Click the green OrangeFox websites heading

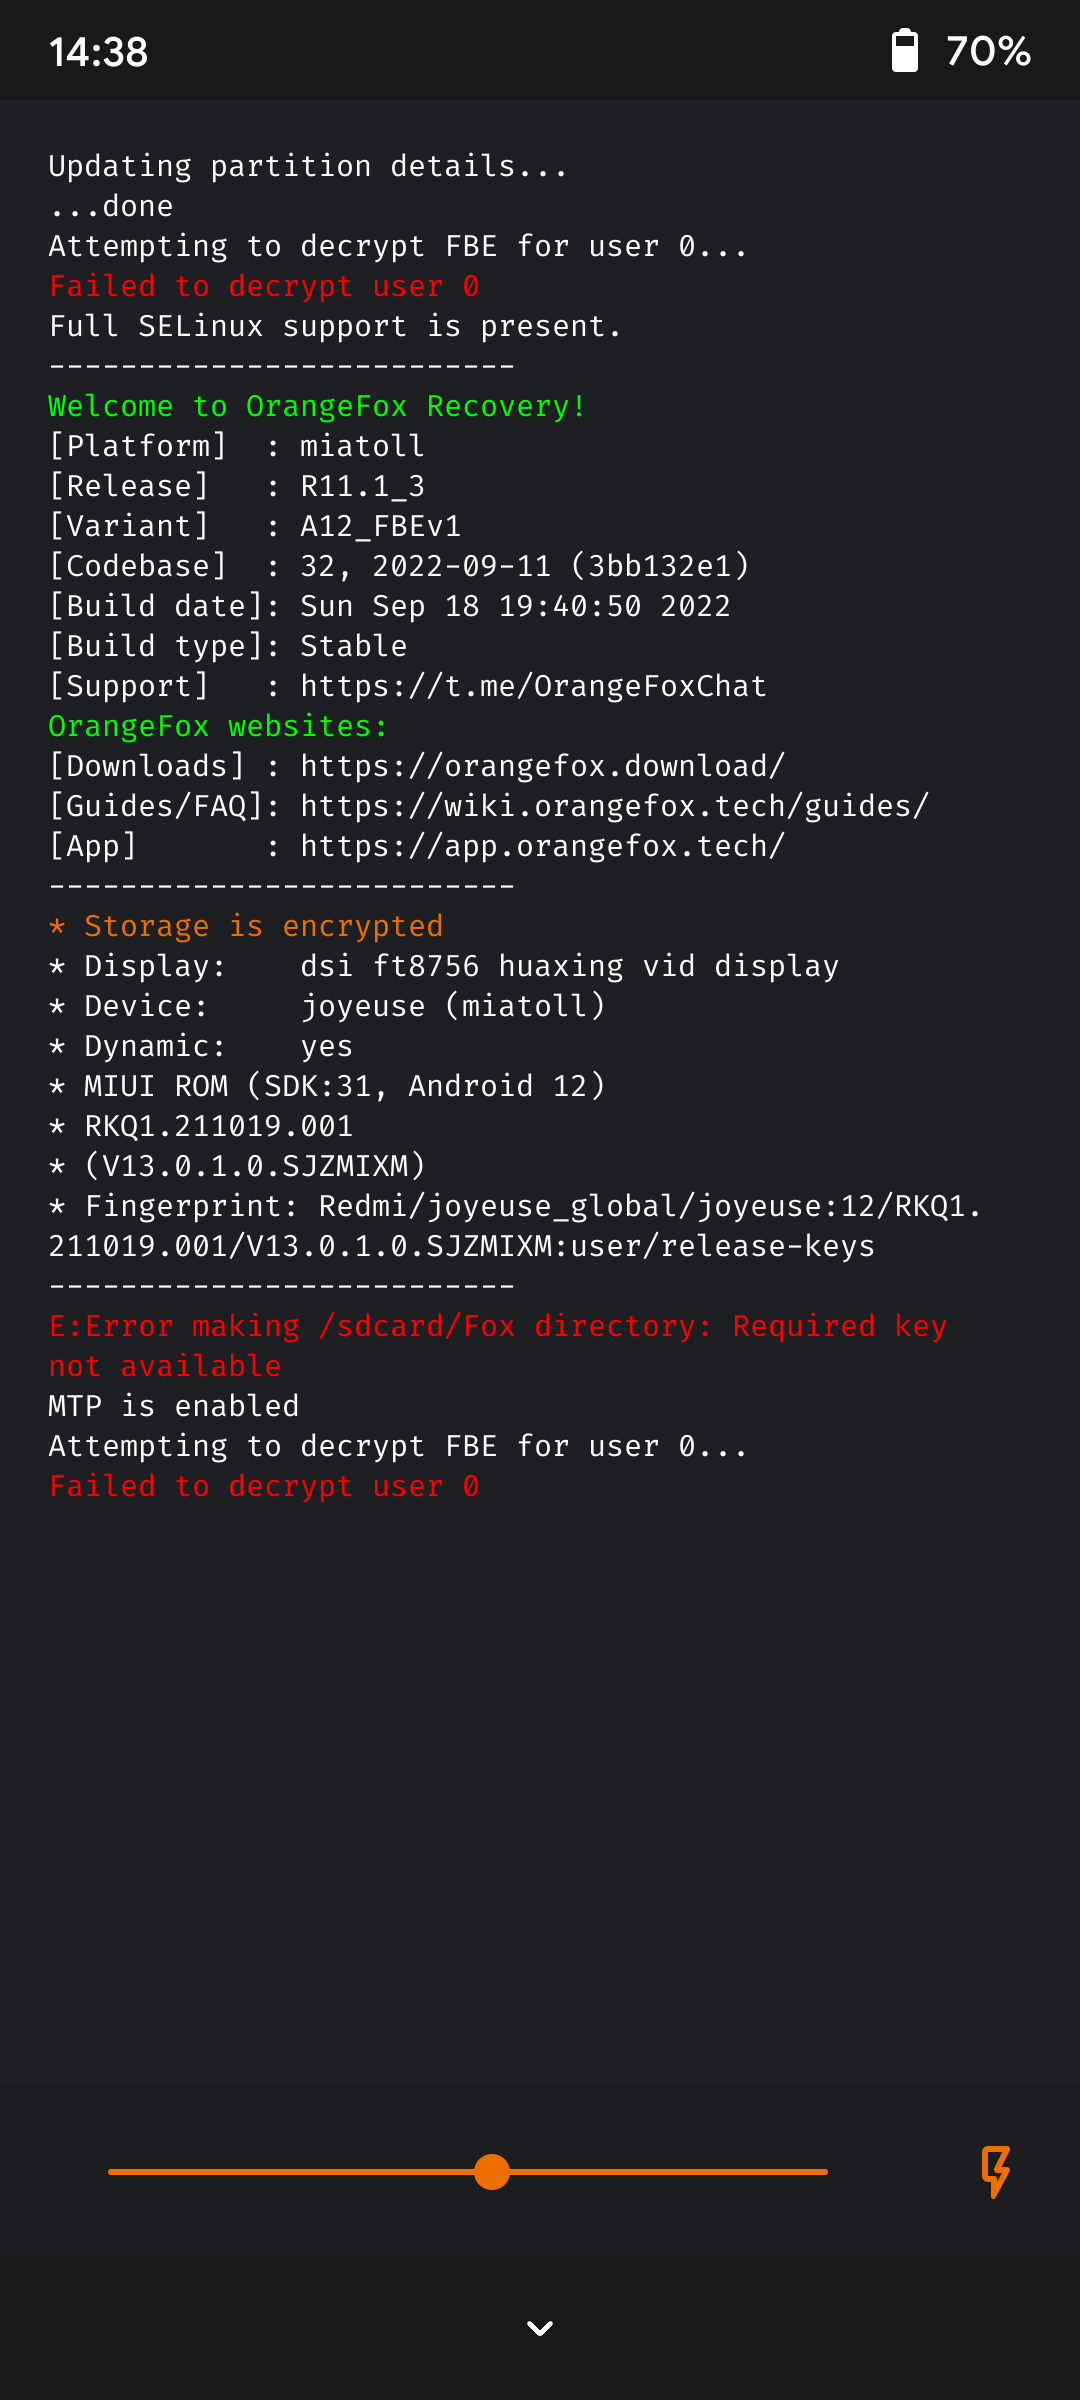pyautogui.click(x=218, y=726)
